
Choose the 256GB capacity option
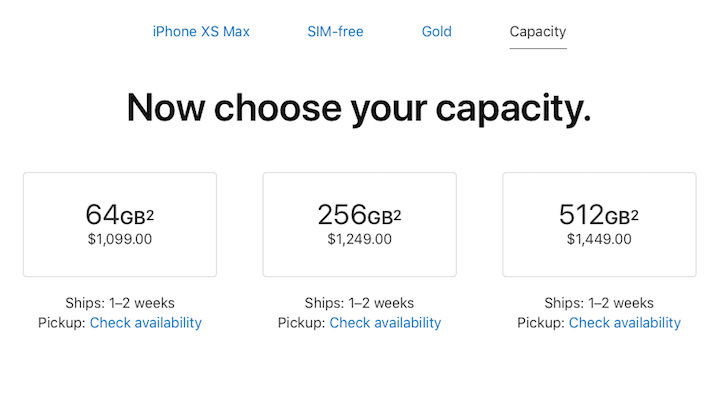tap(359, 224)
